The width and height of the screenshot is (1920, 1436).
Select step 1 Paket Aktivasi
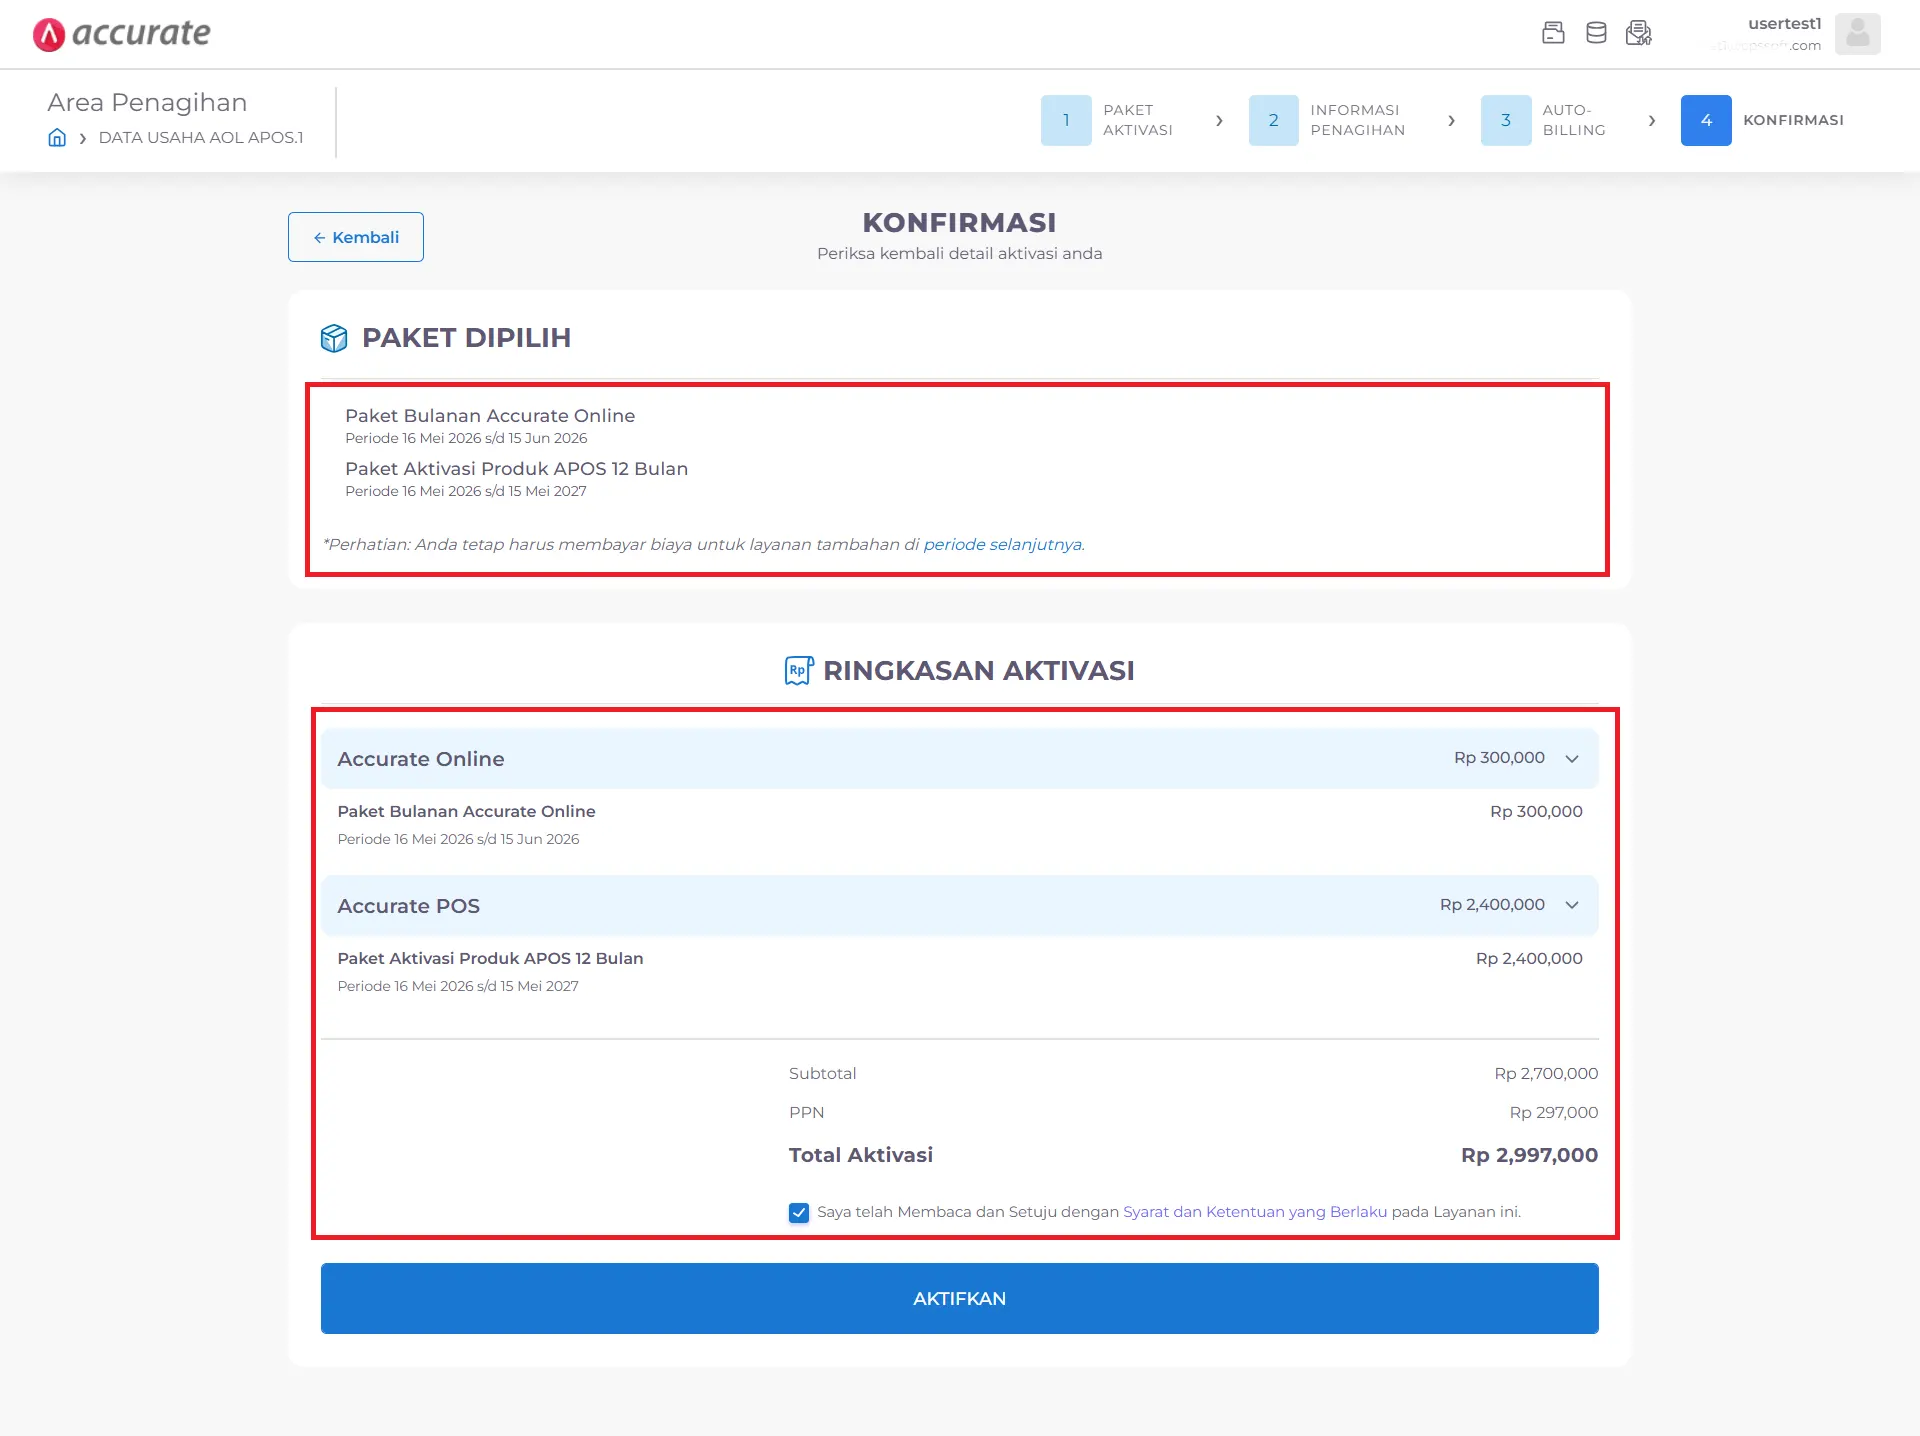point(1107,120)
